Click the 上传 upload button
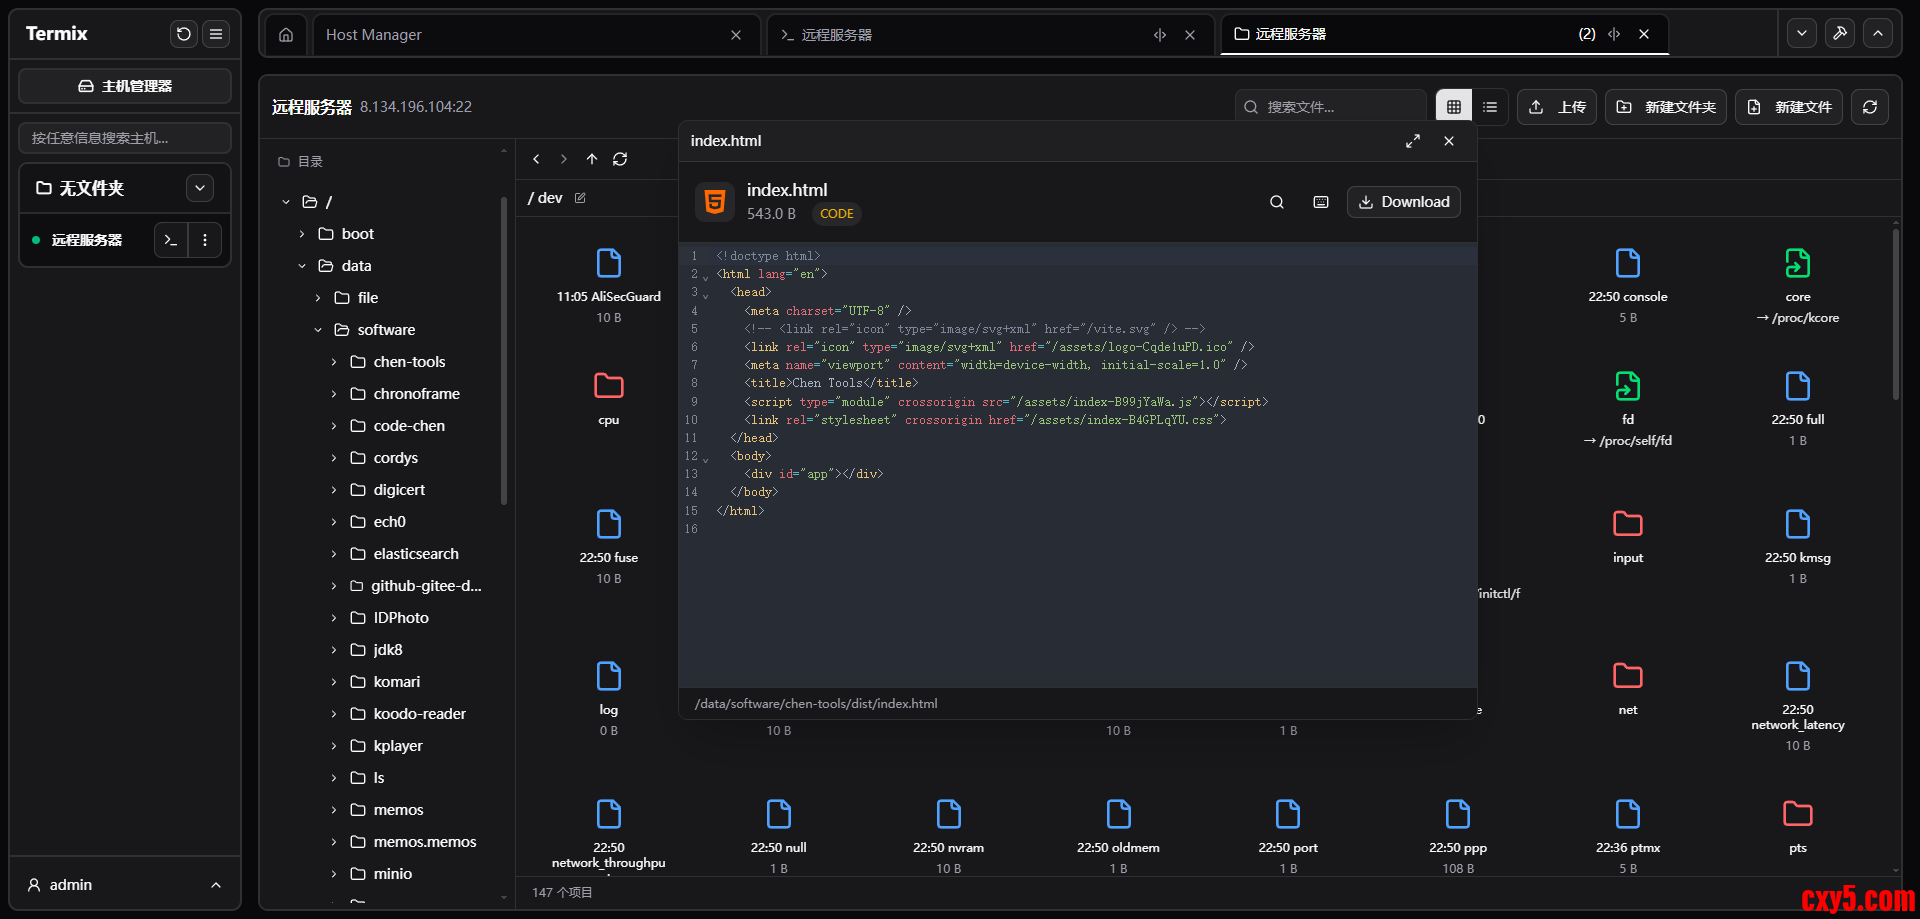The image size is (1920, 919). (1557, 107)
